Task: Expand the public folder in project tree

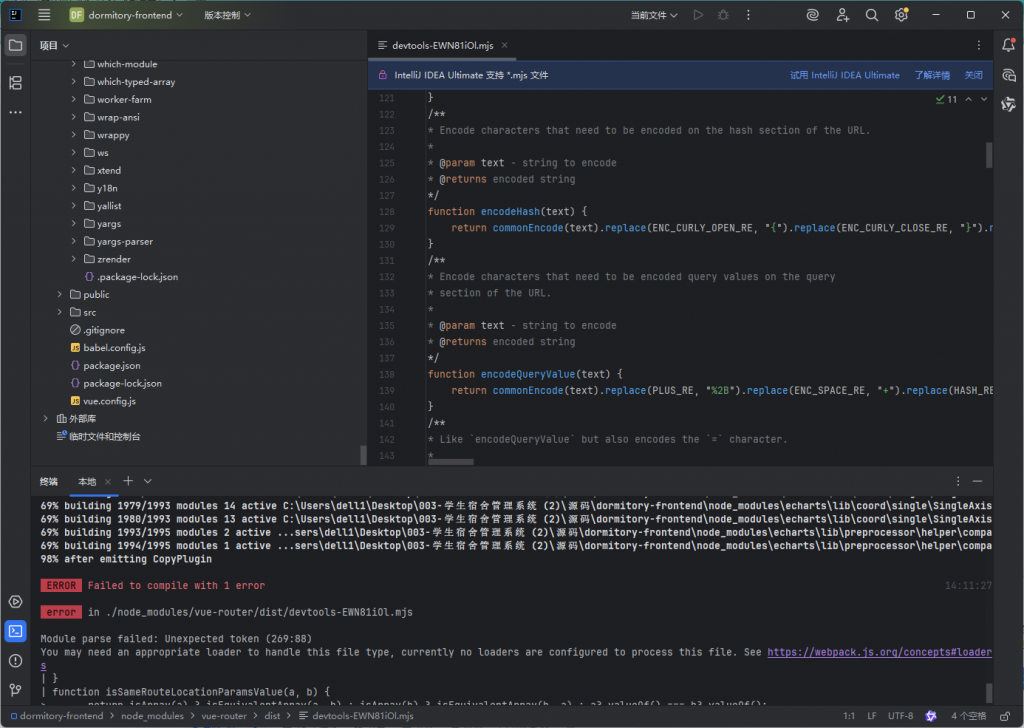Action: [60, 295]
